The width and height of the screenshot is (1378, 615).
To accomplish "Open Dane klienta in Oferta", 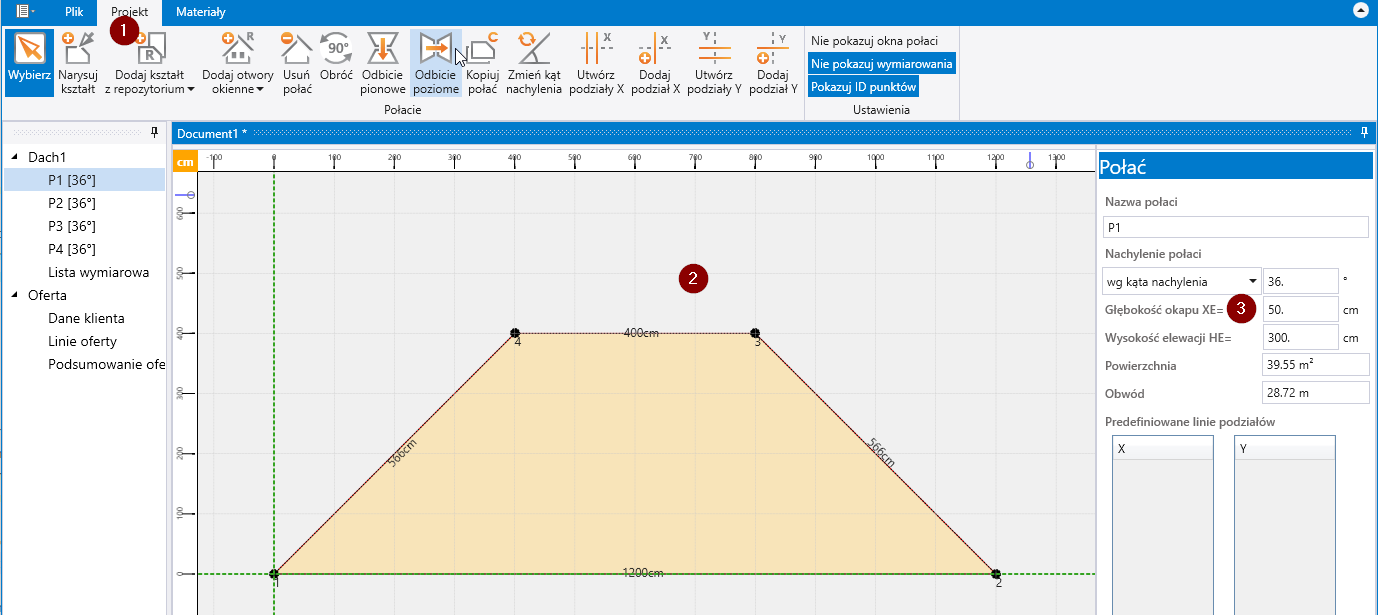I will click(86, 318).
